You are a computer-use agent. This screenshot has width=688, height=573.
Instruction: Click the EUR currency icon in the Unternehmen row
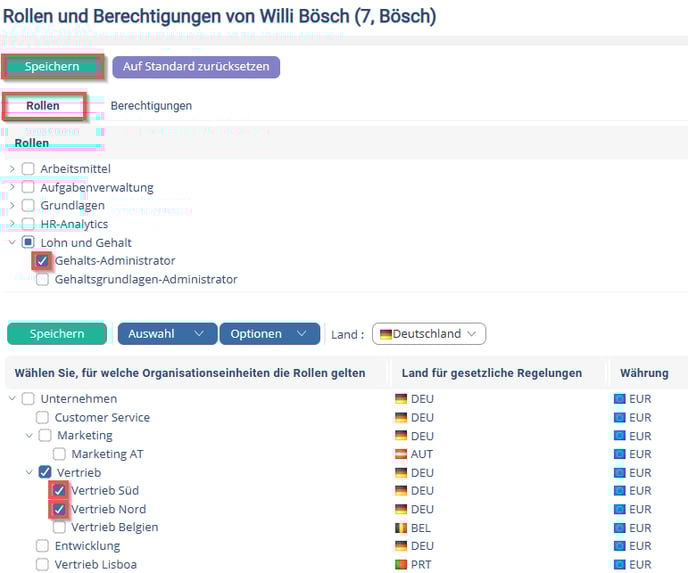coord(619,399)
